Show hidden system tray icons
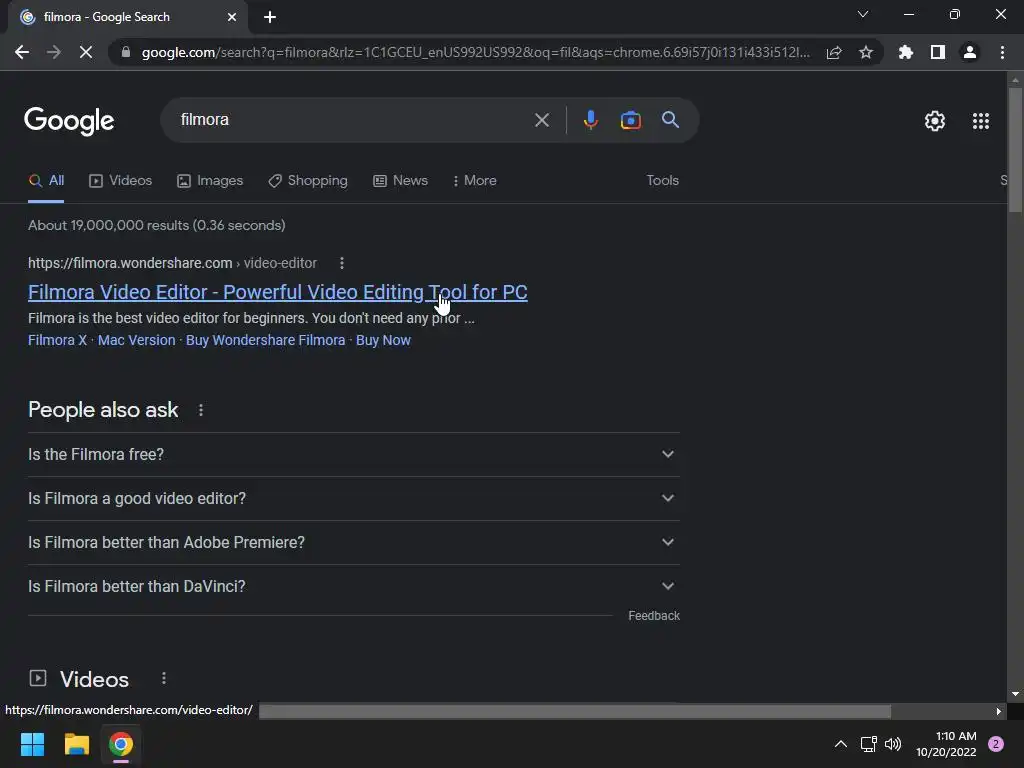Screen dimensions: 1024x768 point(841,744)
